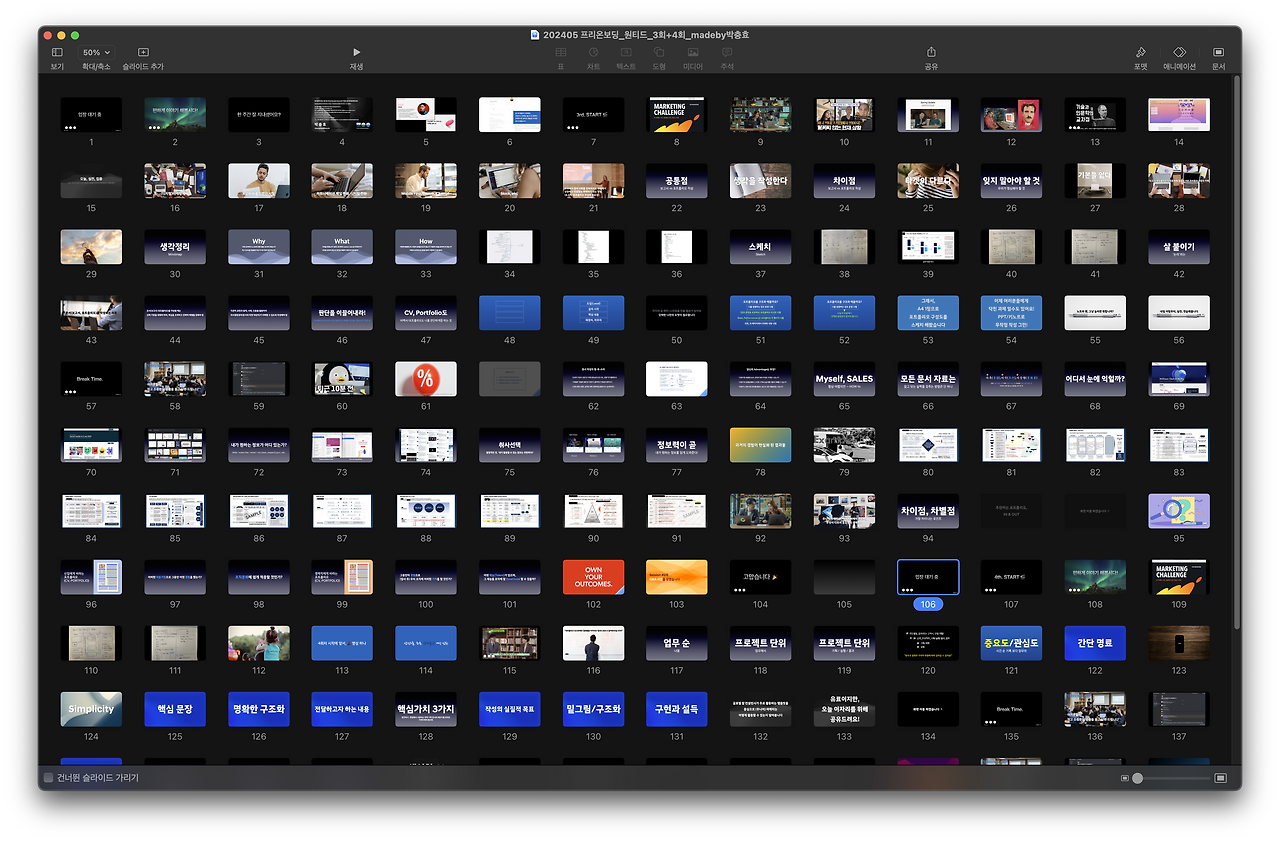1280x841 pixels.
Task: Select slide 126 명확한 구조화
Action: point(259,709)
